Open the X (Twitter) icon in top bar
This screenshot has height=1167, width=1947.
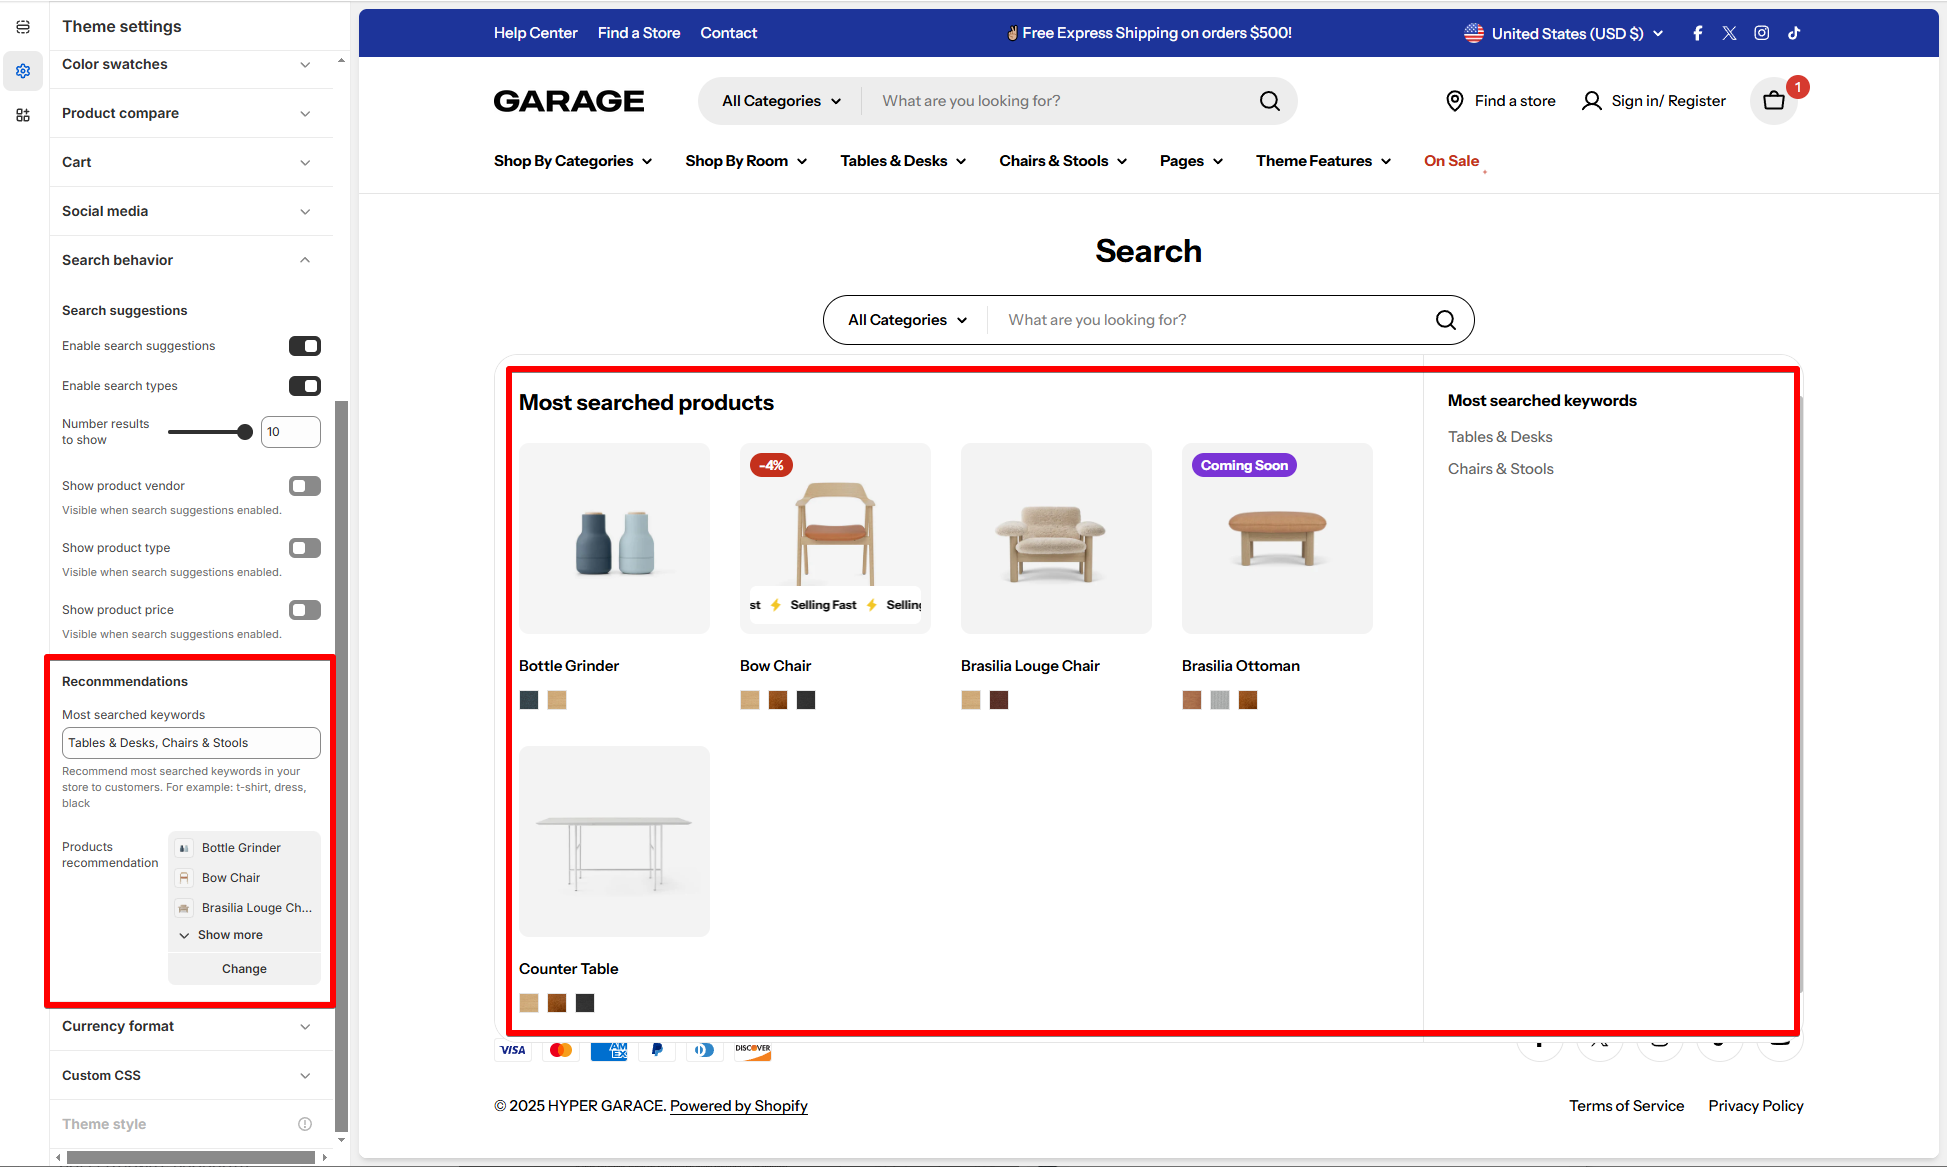pos(1729,33)
